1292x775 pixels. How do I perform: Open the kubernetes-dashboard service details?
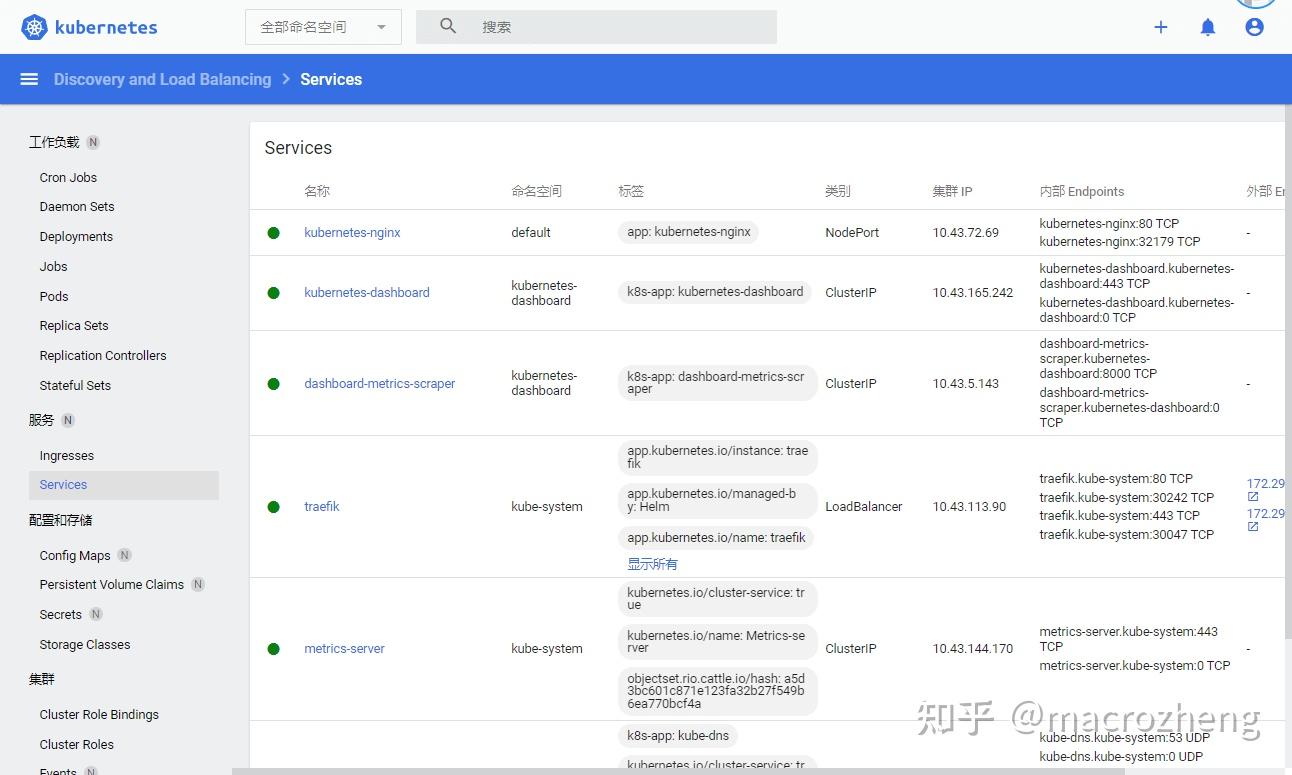(367, 292)
